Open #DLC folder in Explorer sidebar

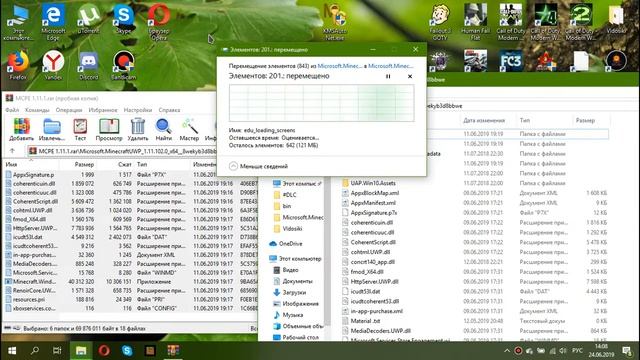point(289,195)
